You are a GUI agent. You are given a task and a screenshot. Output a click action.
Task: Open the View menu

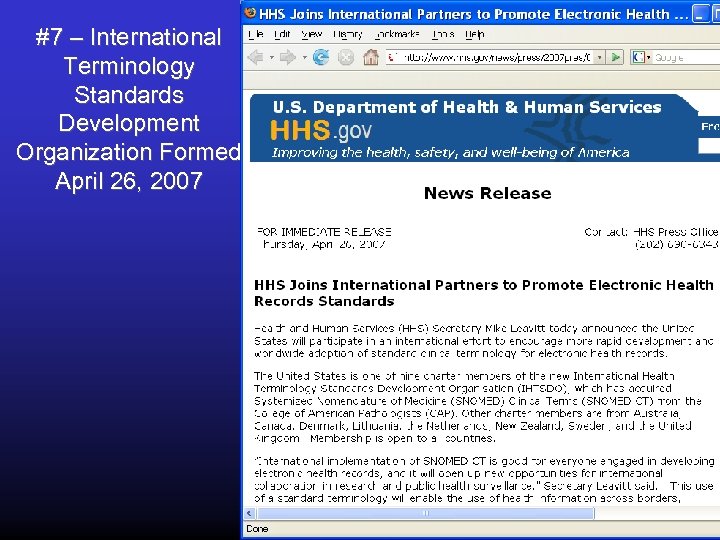point(311,34)
